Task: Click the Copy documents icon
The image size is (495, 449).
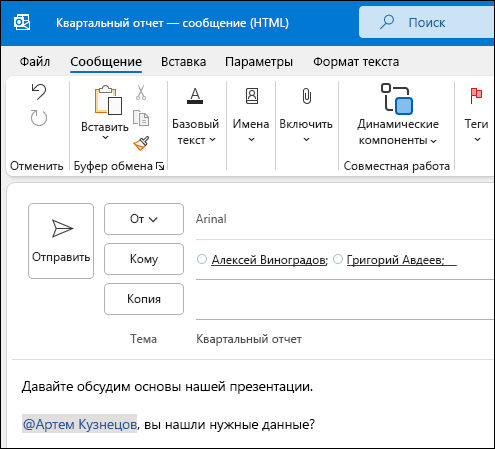Action: pos(141,118)
